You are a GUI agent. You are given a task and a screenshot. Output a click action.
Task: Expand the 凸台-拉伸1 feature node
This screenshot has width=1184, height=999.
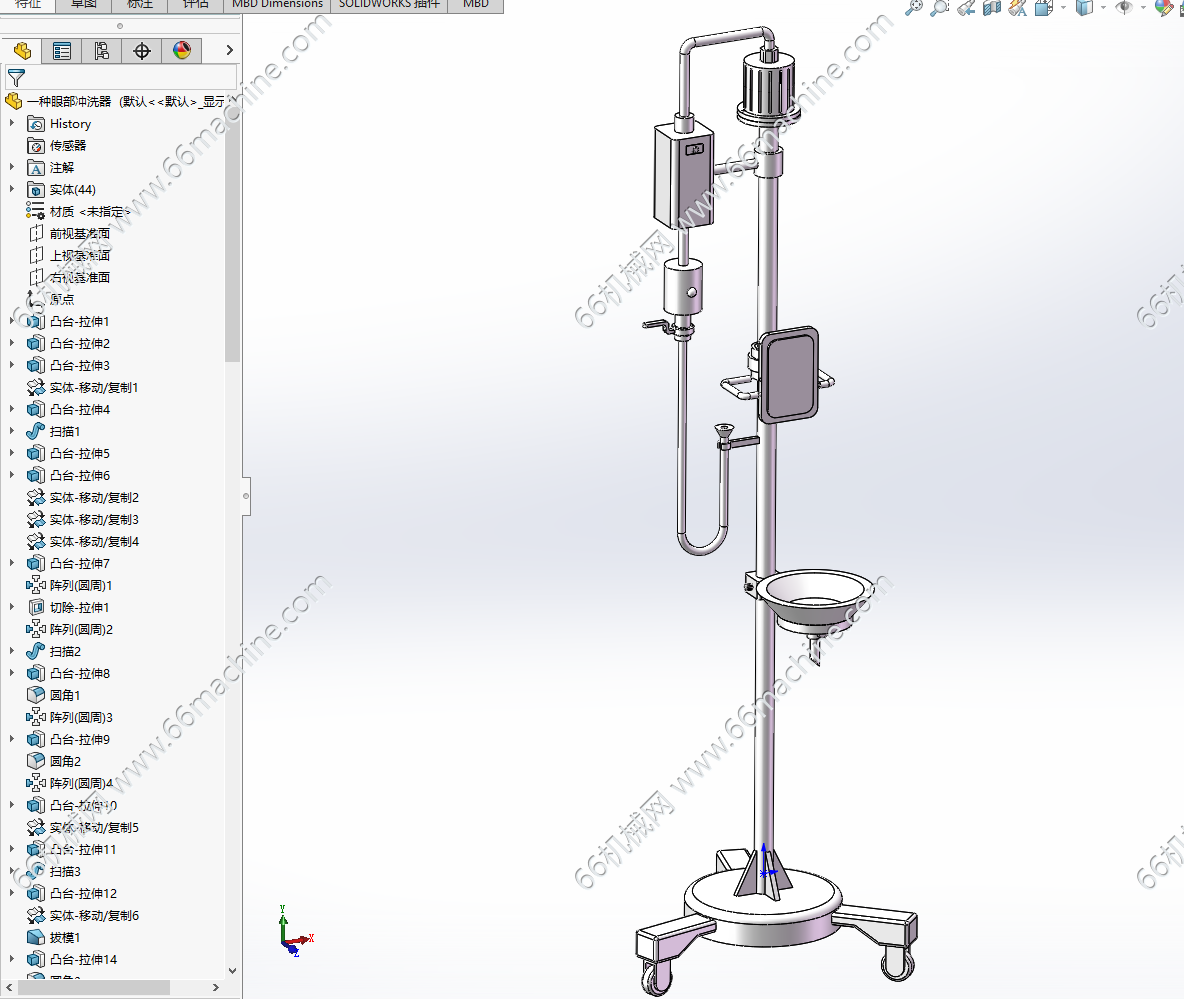[12, 322]
